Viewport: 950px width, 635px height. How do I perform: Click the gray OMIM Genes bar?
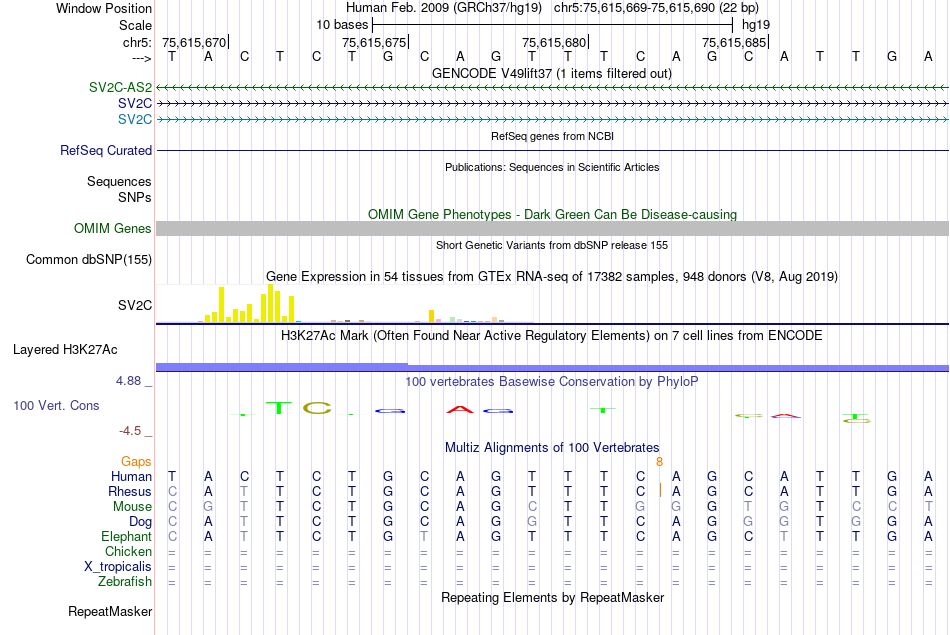pyautogui.click(x=552, y=228)
